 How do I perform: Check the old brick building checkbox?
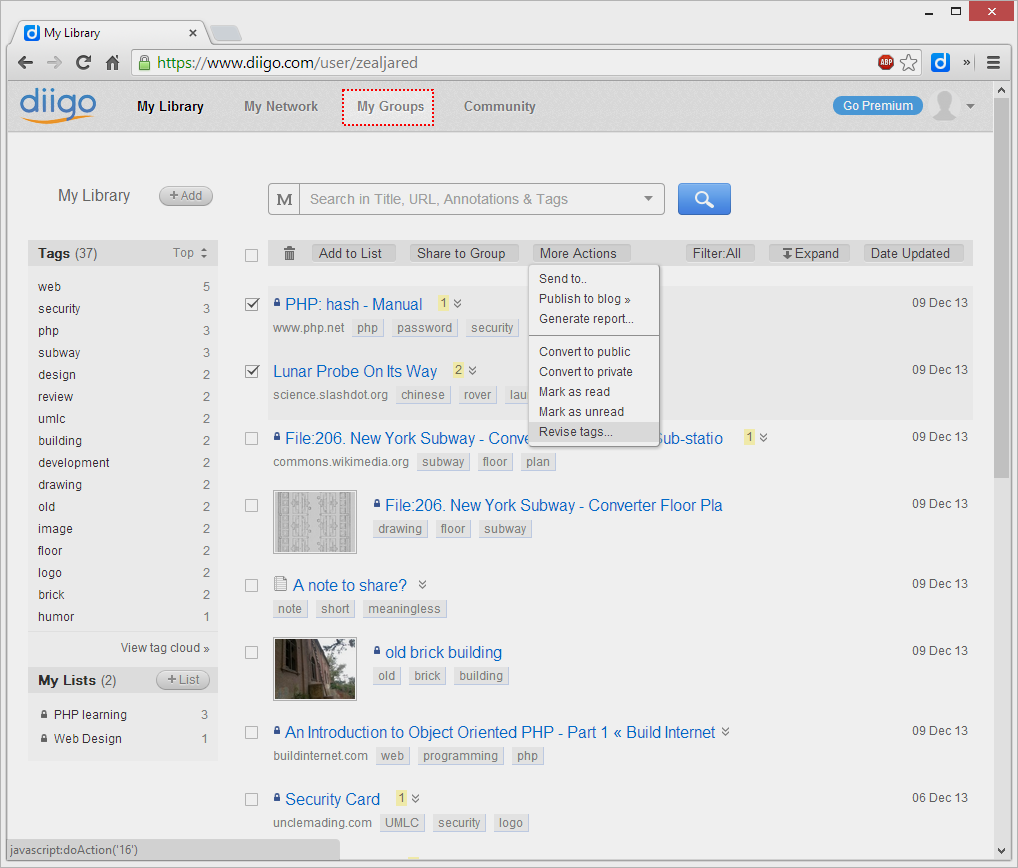251,652
